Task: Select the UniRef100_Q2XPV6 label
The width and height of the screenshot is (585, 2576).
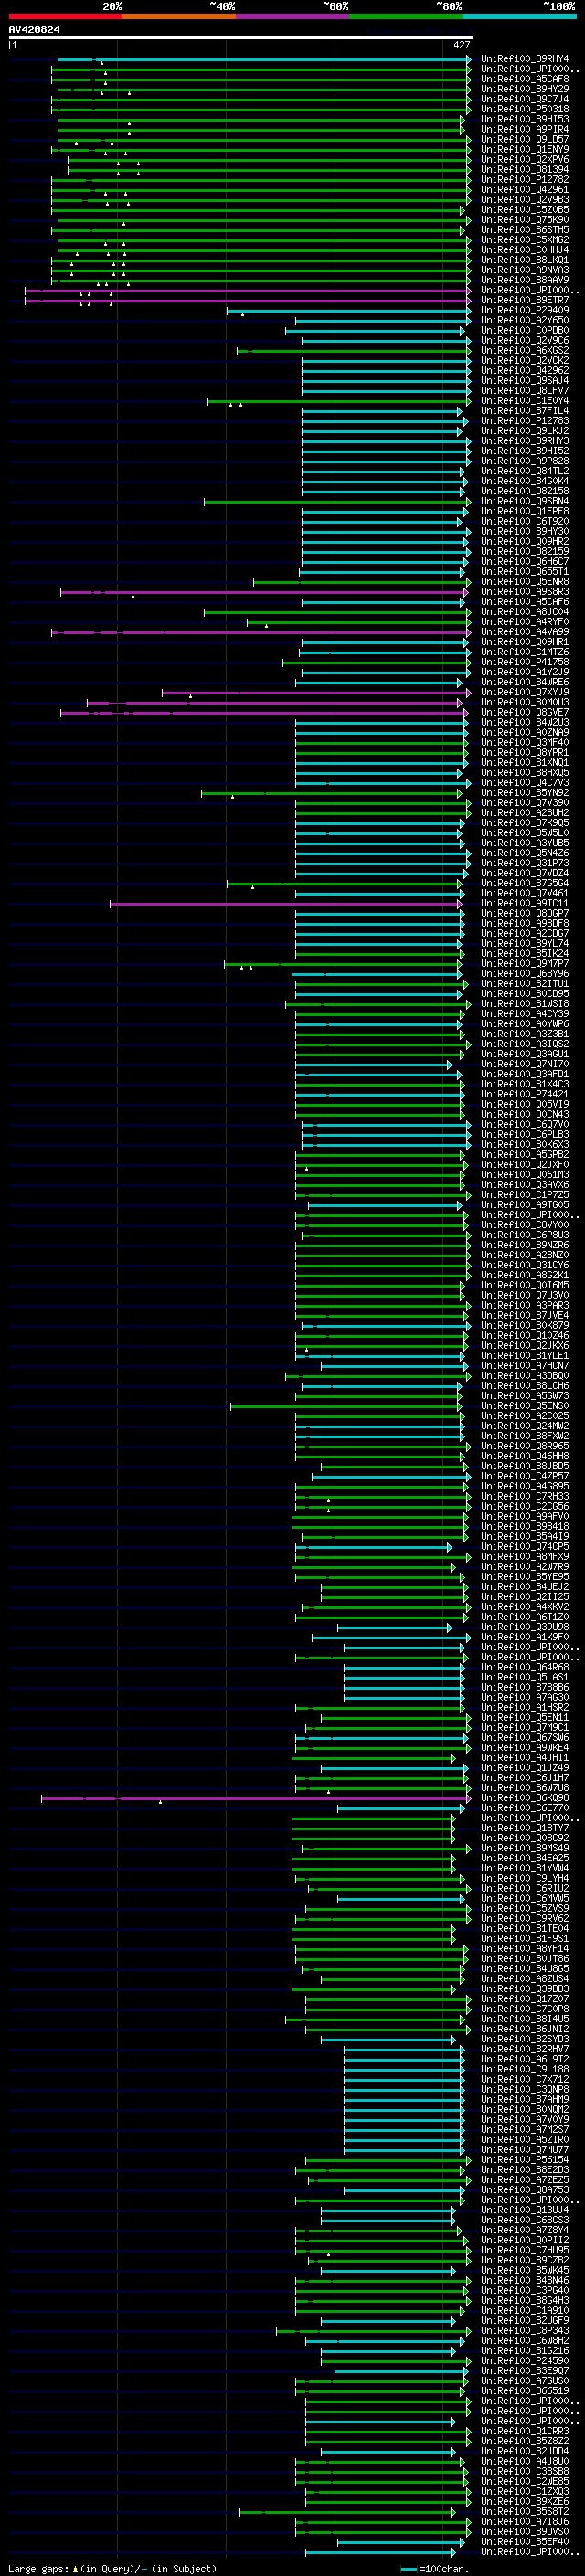Action: pyautogui.click(x=525, y=159)
